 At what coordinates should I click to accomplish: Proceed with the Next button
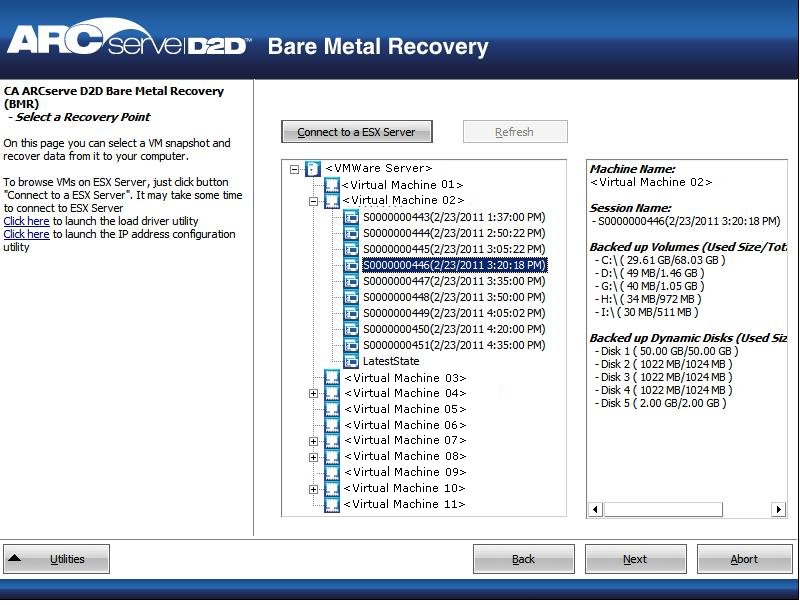point(635,559)
